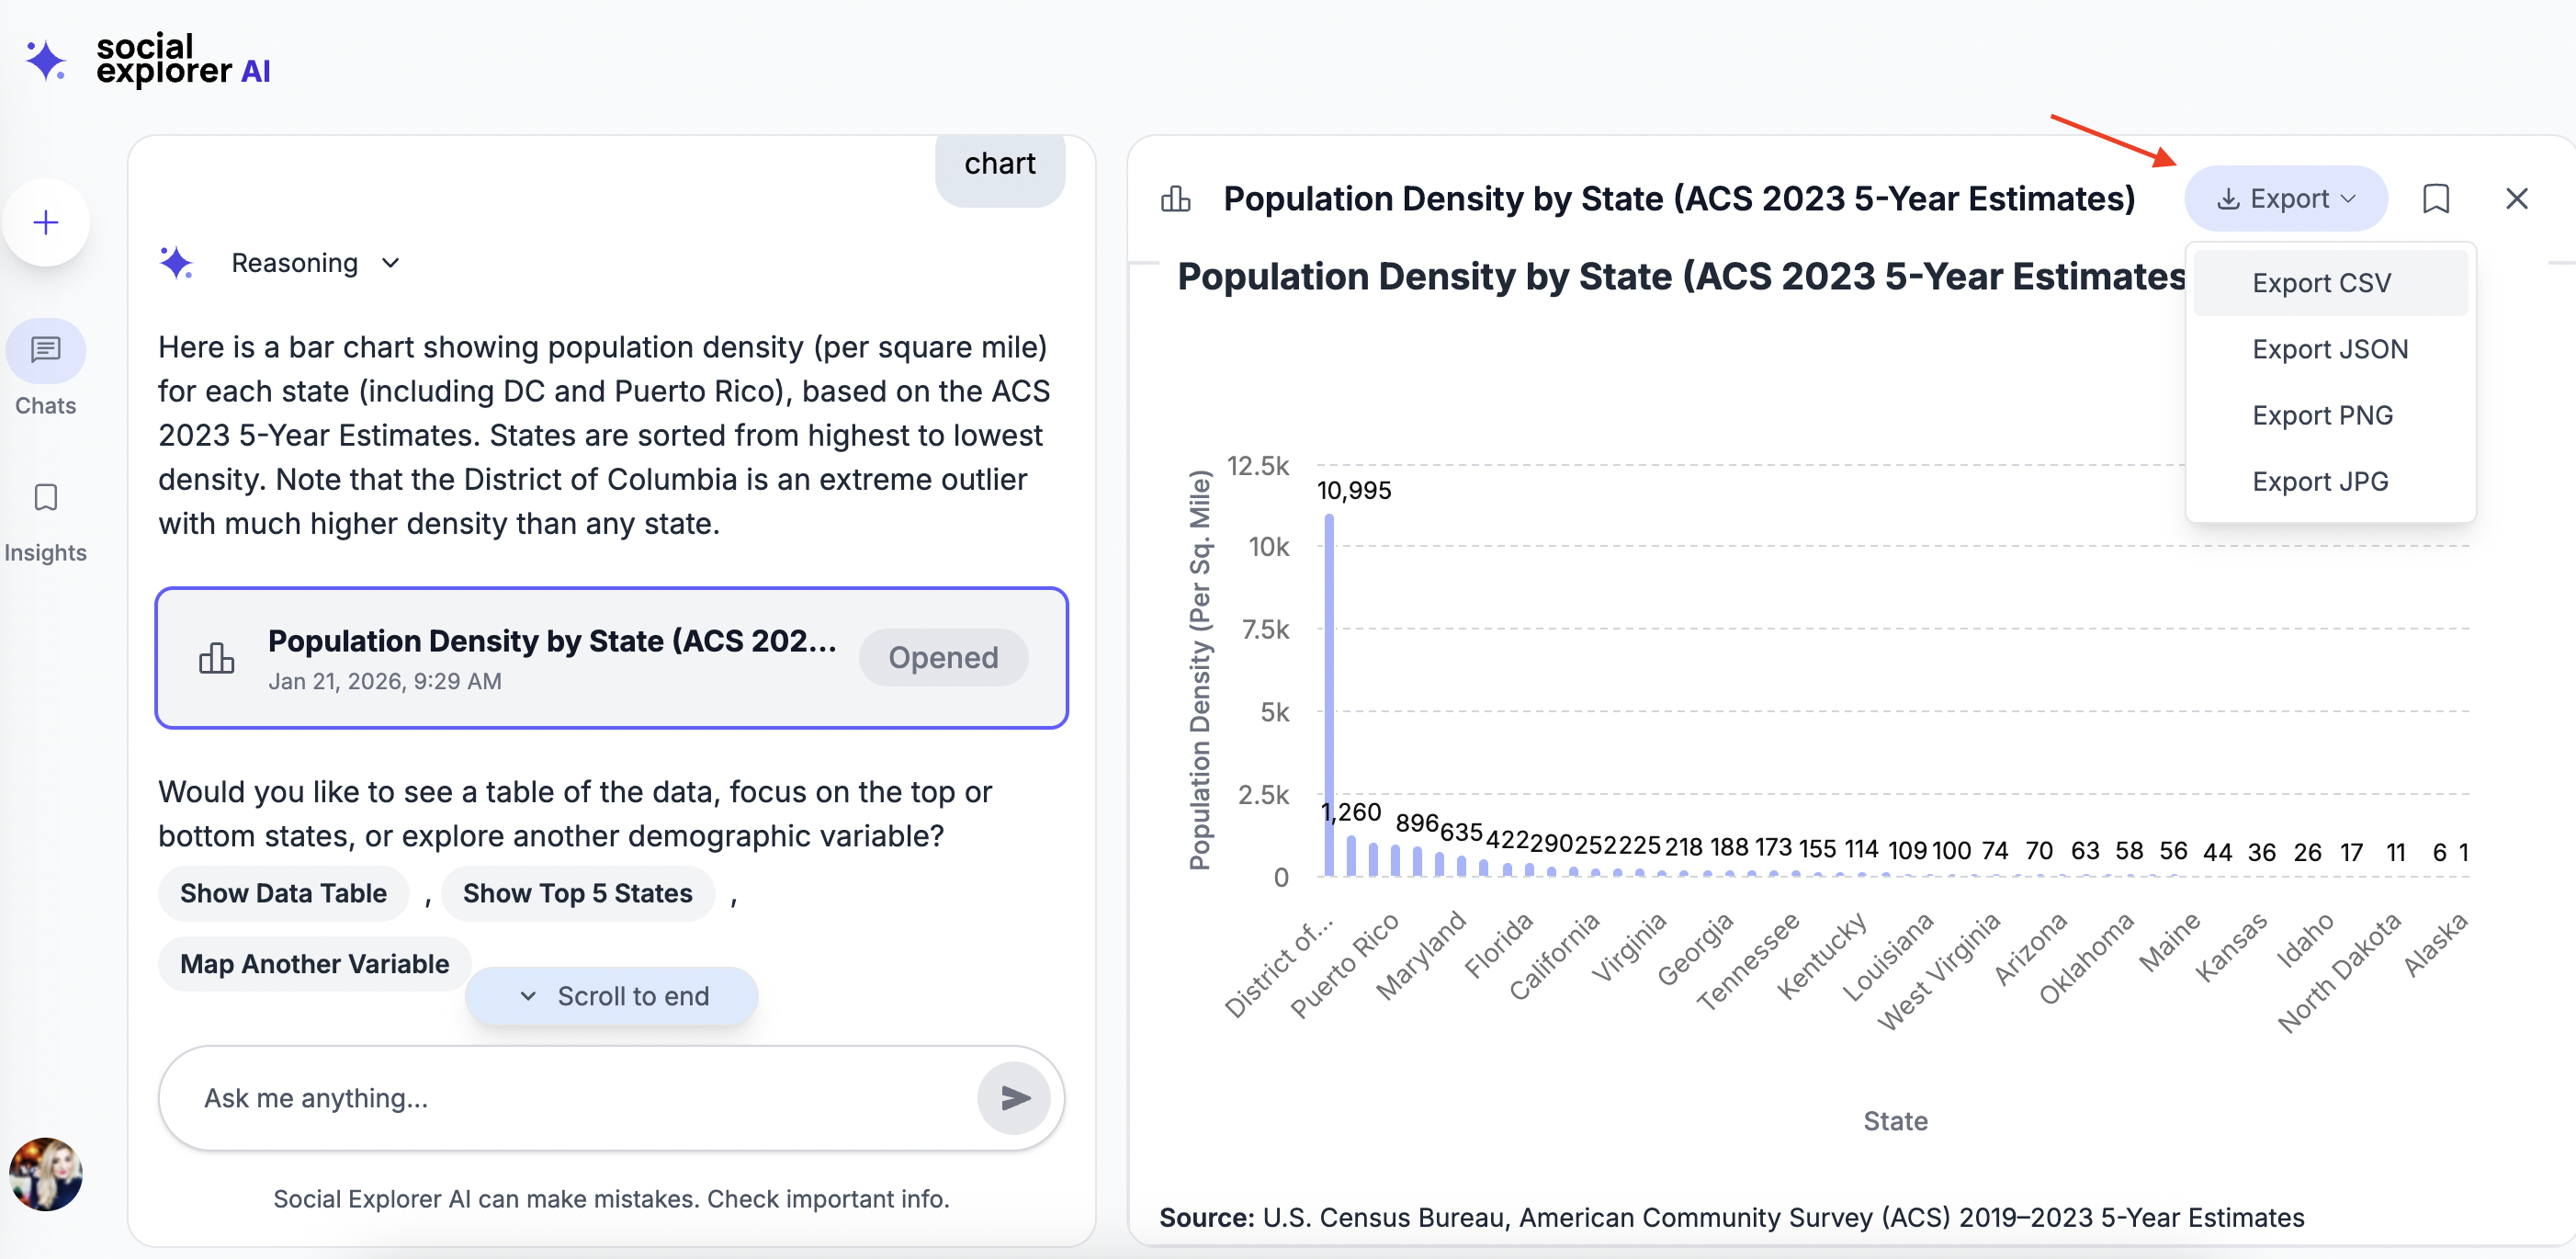Bookmark the chart using the bookmark icon
2576x1259 pixels.
click(2436, 199)
